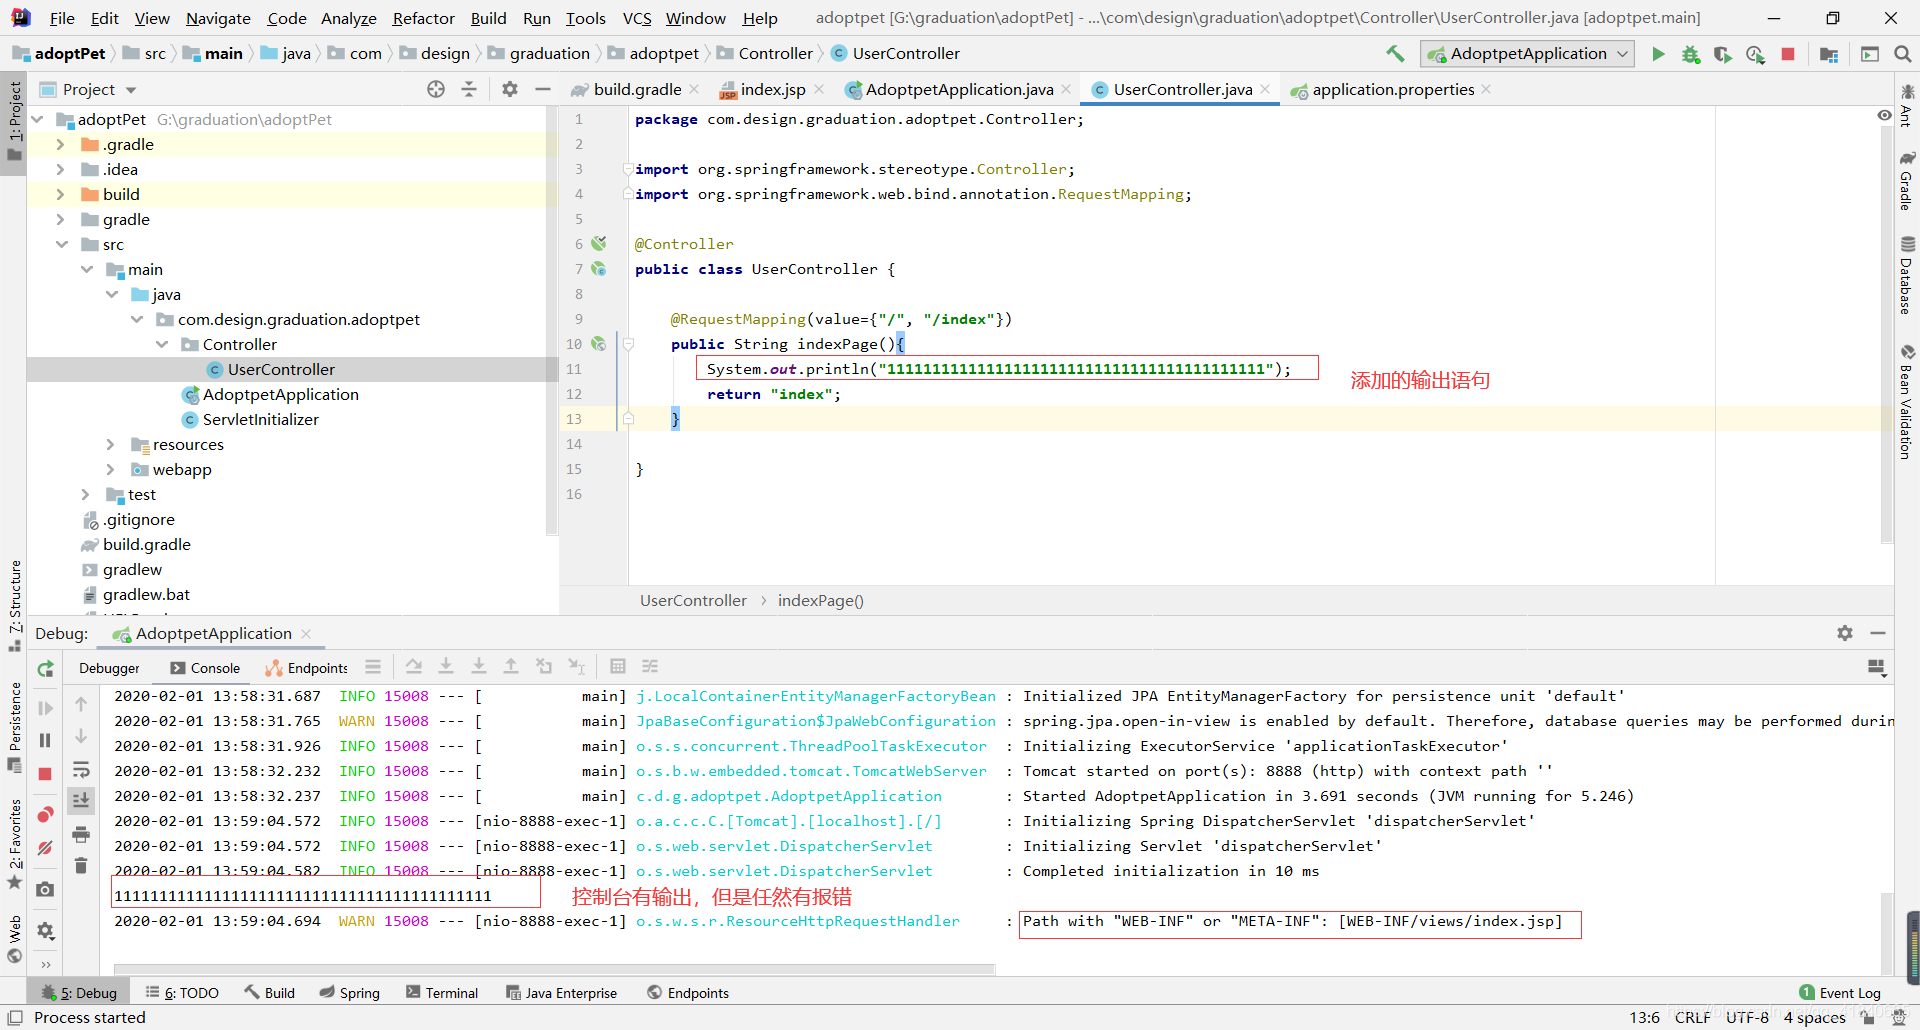Click locate/select opened file target icon
The width and height of the screenshot is (1920, 1030).
436,89
